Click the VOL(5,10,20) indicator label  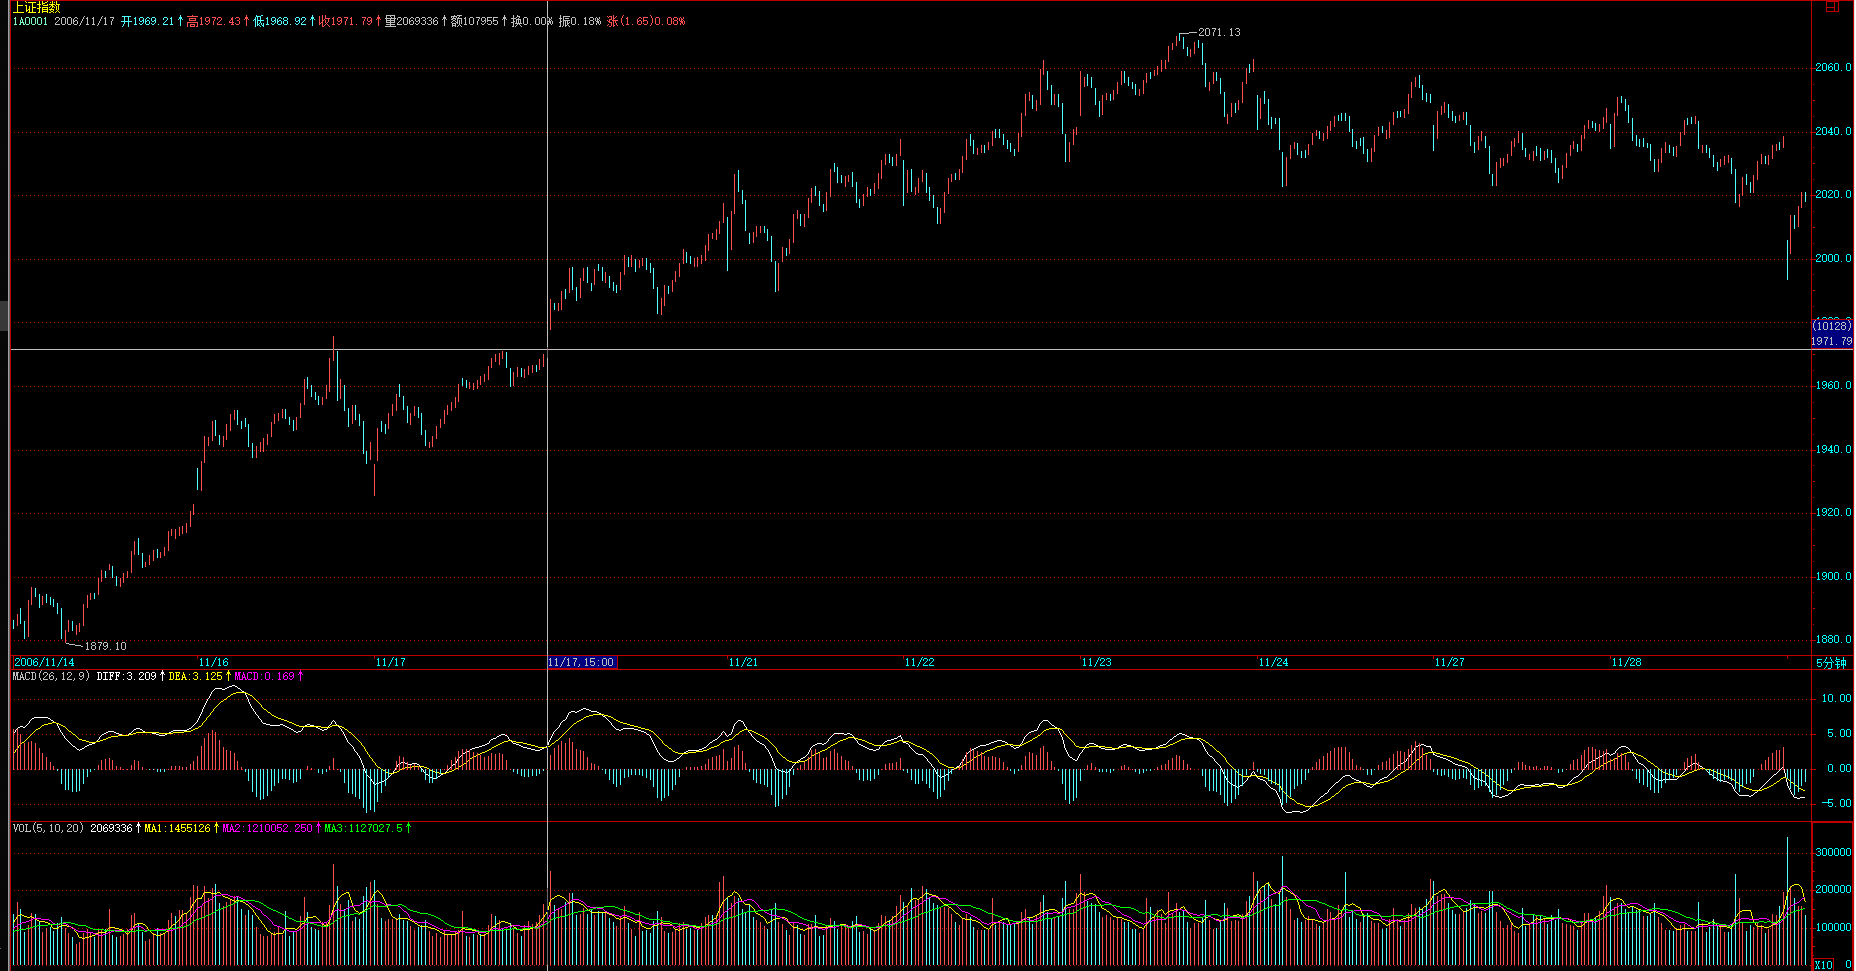pos(48,828)
